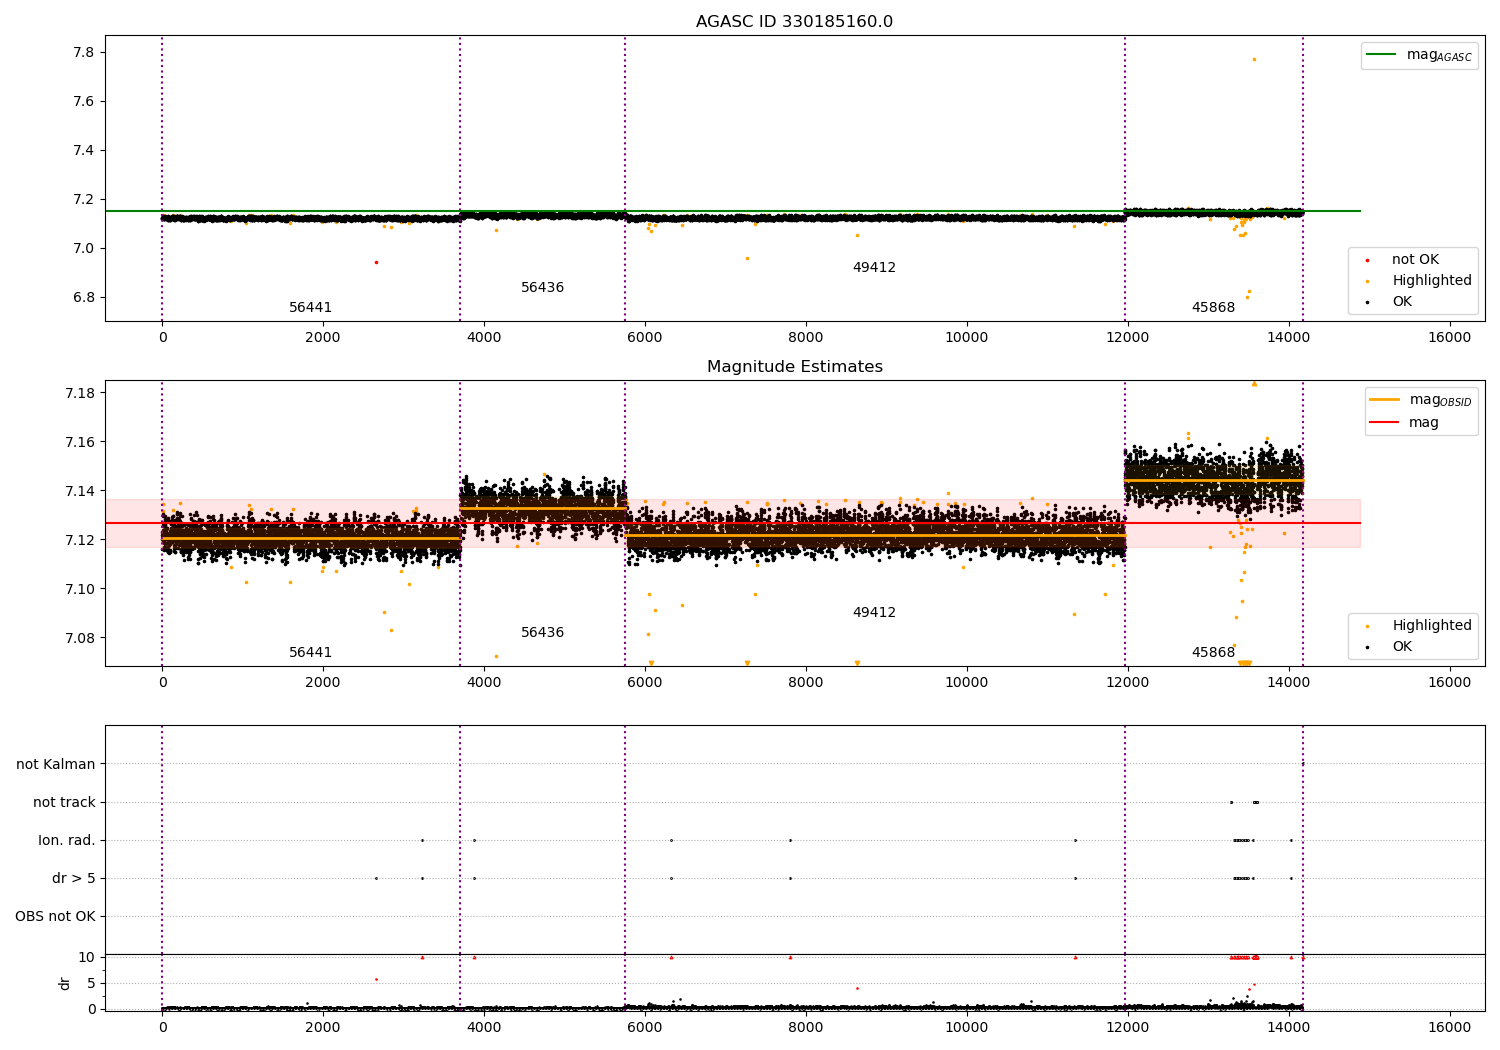Click observation label 56441 in top plot
The image size is (1500, 1050).
pos(310,308)
